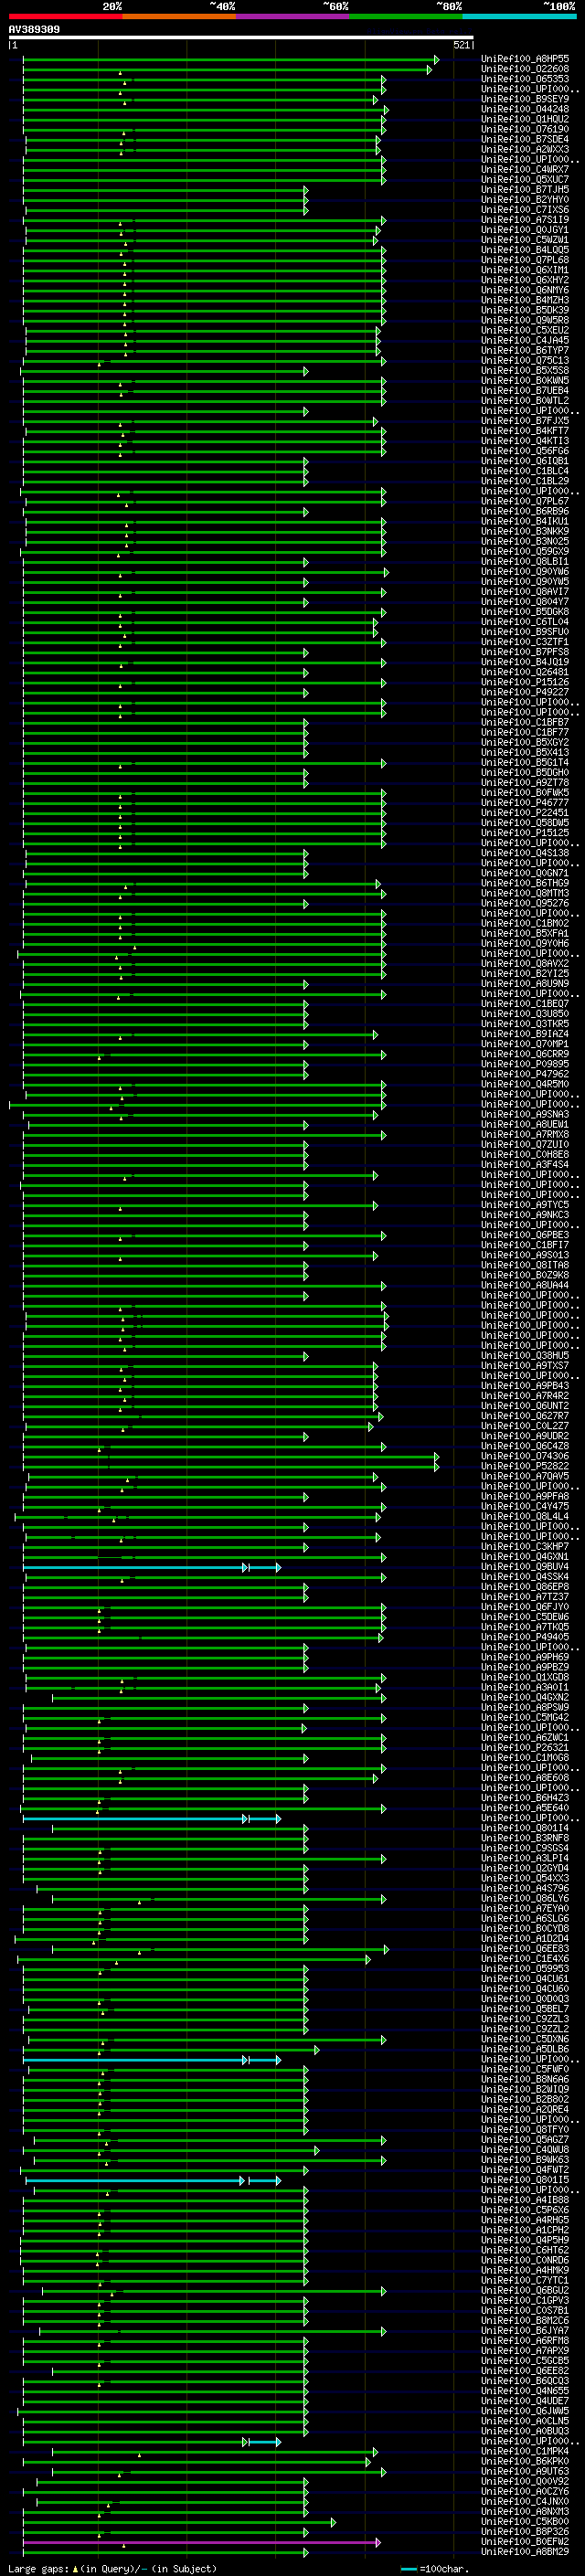Click the purple ~60% identity legend segment
Screen dimensions: 585x2576
pyautogui.click(x=293, y=16)
